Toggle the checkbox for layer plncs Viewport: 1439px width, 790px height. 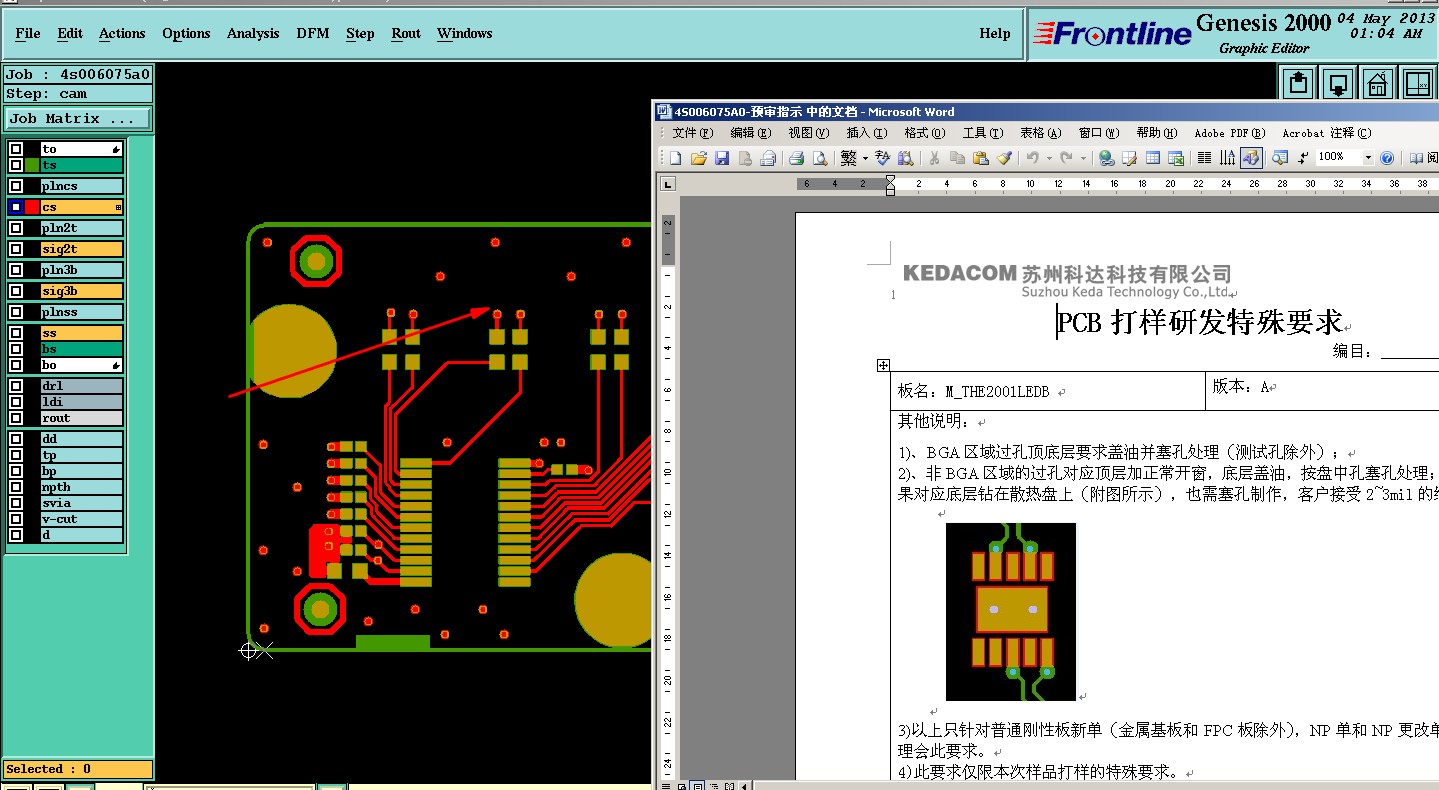click(16, 186)
